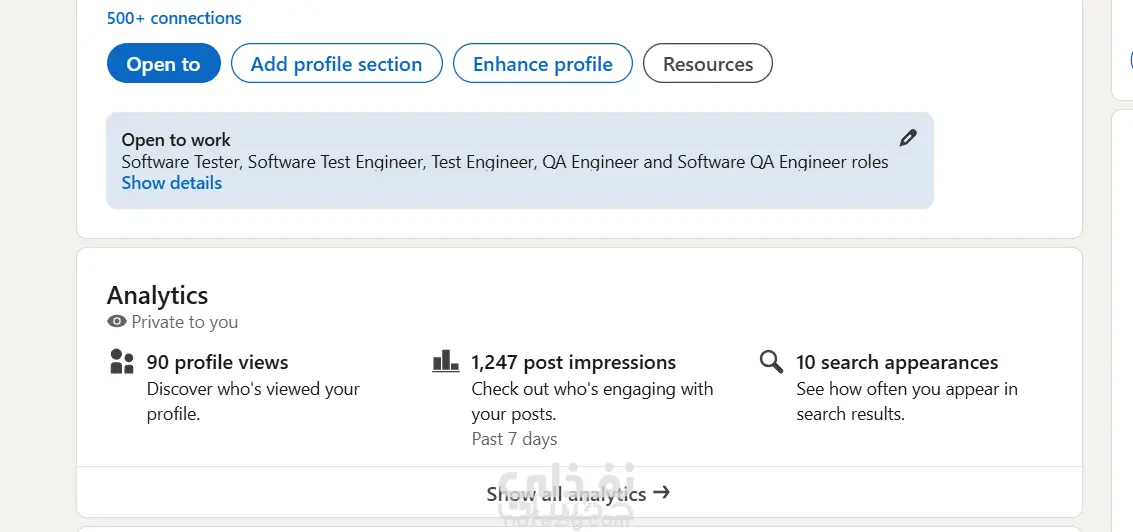The image size is (1133, 532).
Task: Edit Open to work preferences with pencil icon
Action: (908, 137)
